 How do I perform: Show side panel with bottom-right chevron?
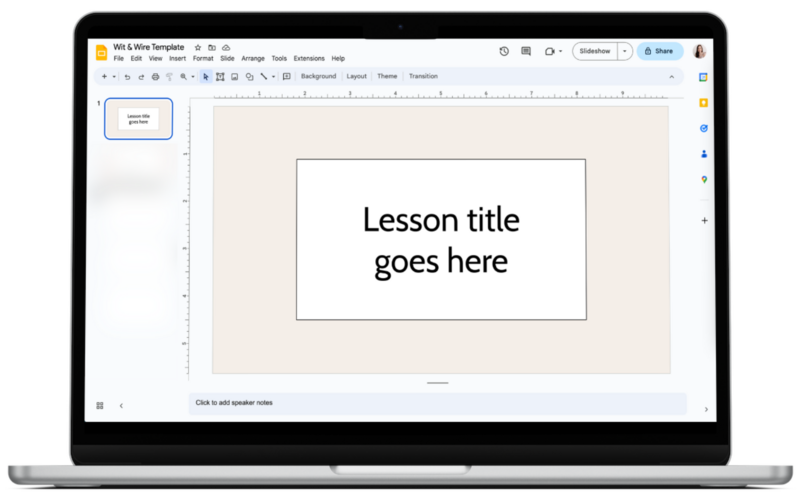click(706, 409)
